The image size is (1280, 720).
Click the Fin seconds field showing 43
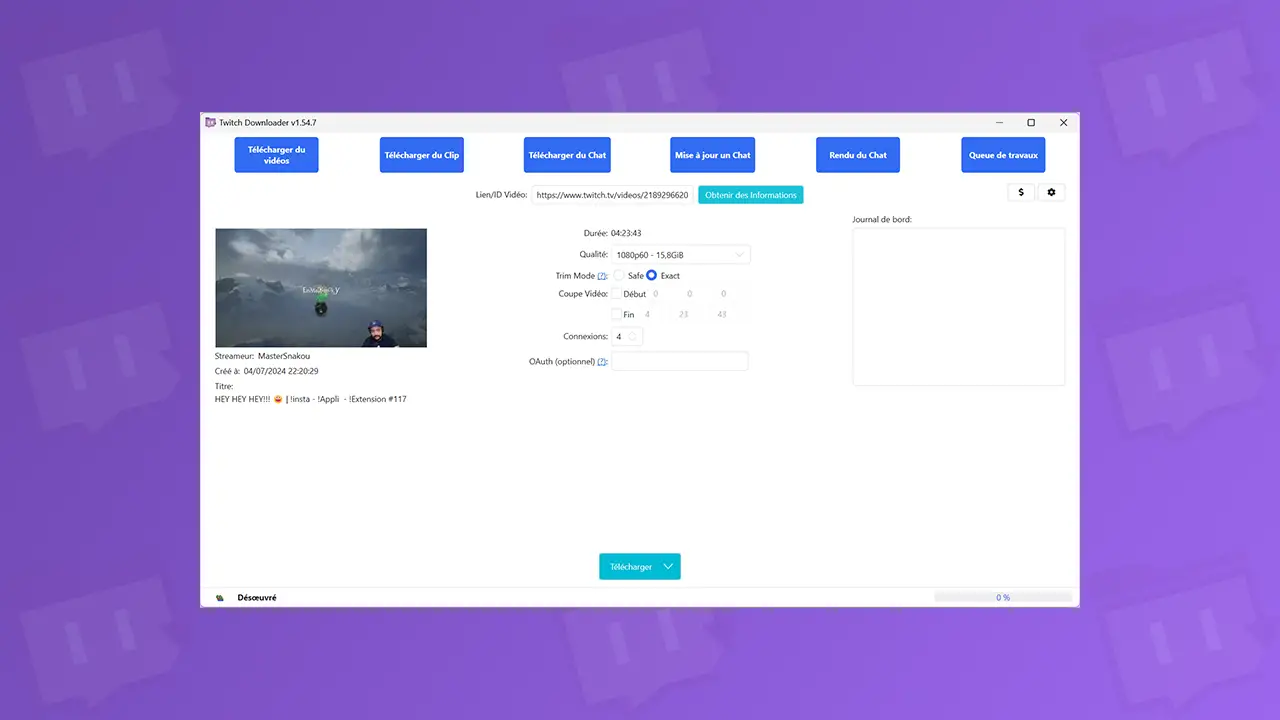tap(721, 314)
